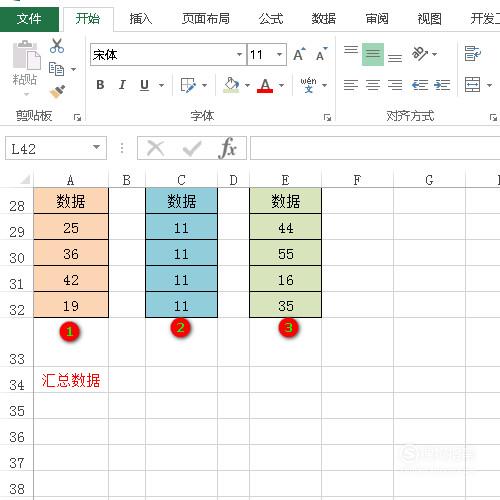This screenshot has width=500, height=500.
Task: Click the text orientation icon
Action: pos(420,53)
